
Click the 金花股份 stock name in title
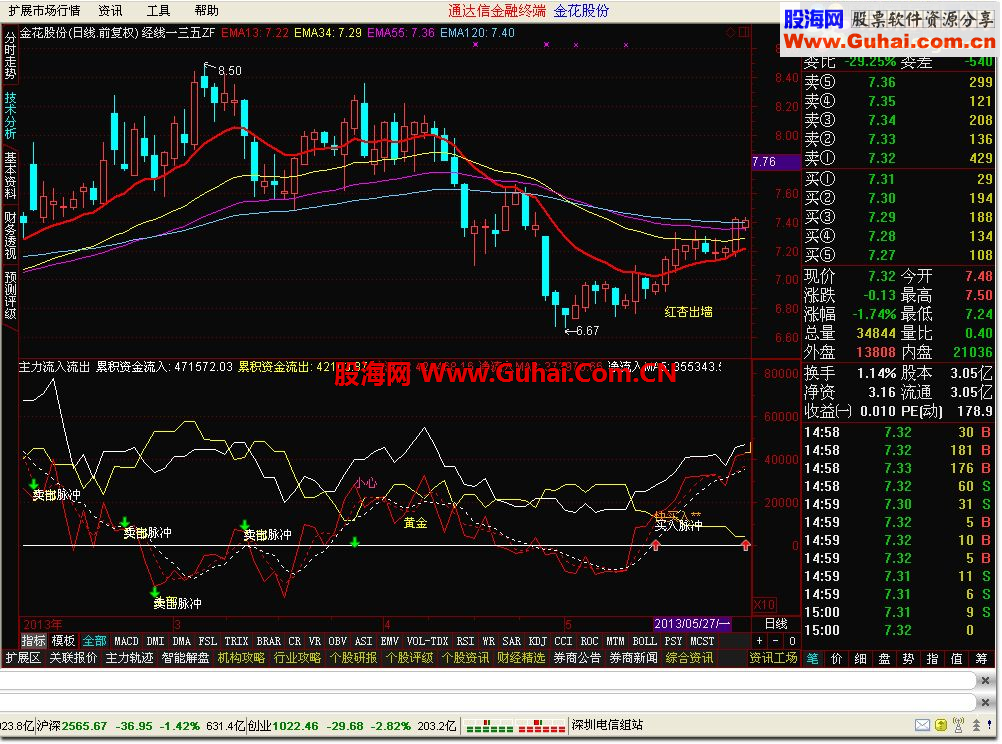coord(582,11)
